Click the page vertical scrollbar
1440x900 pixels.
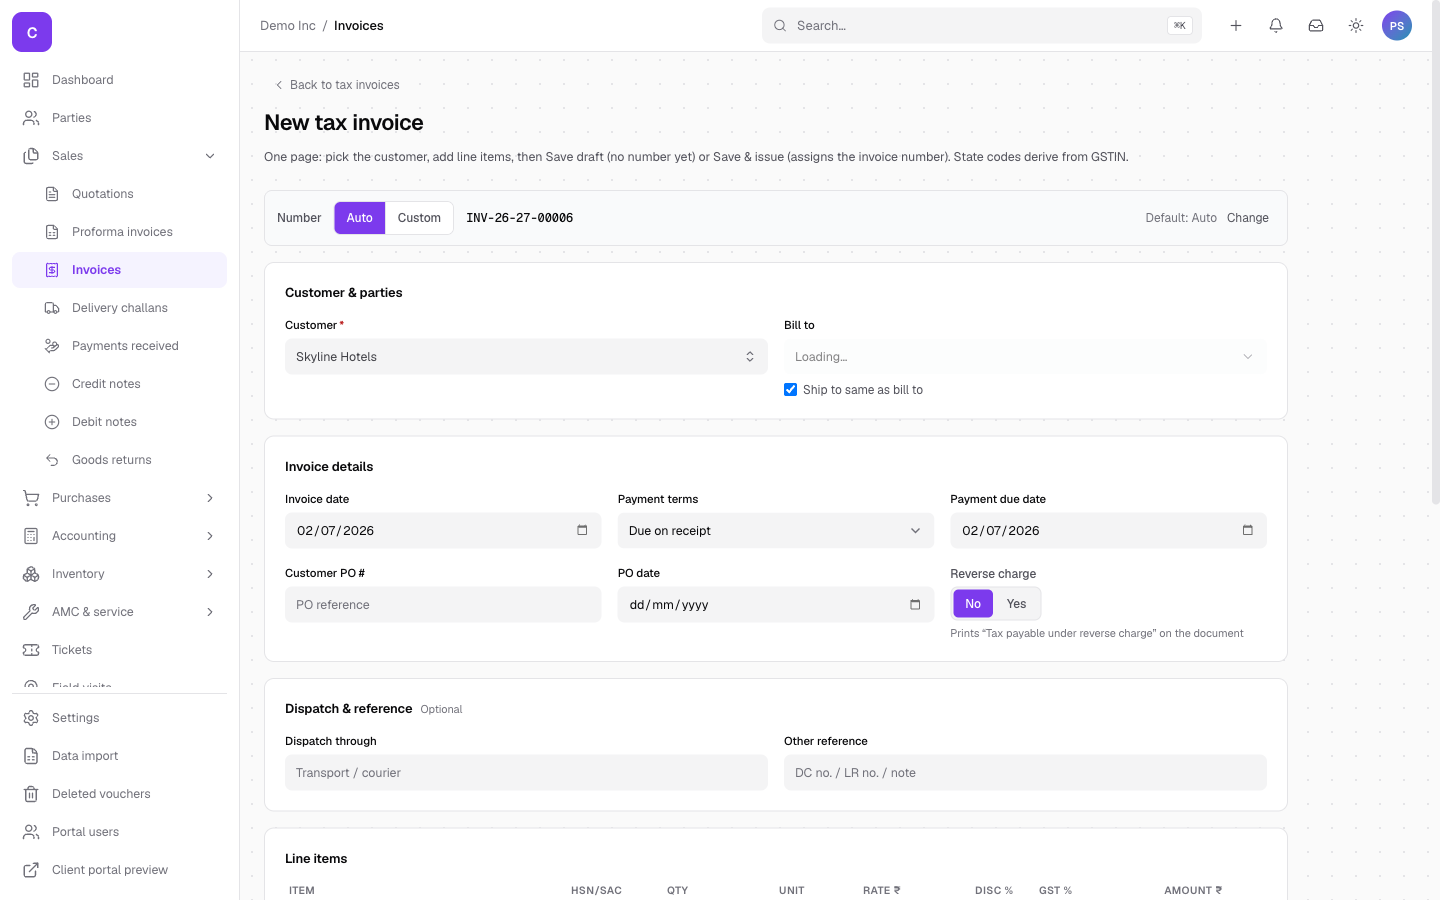pyautogui.click(x=1436, y=252)
